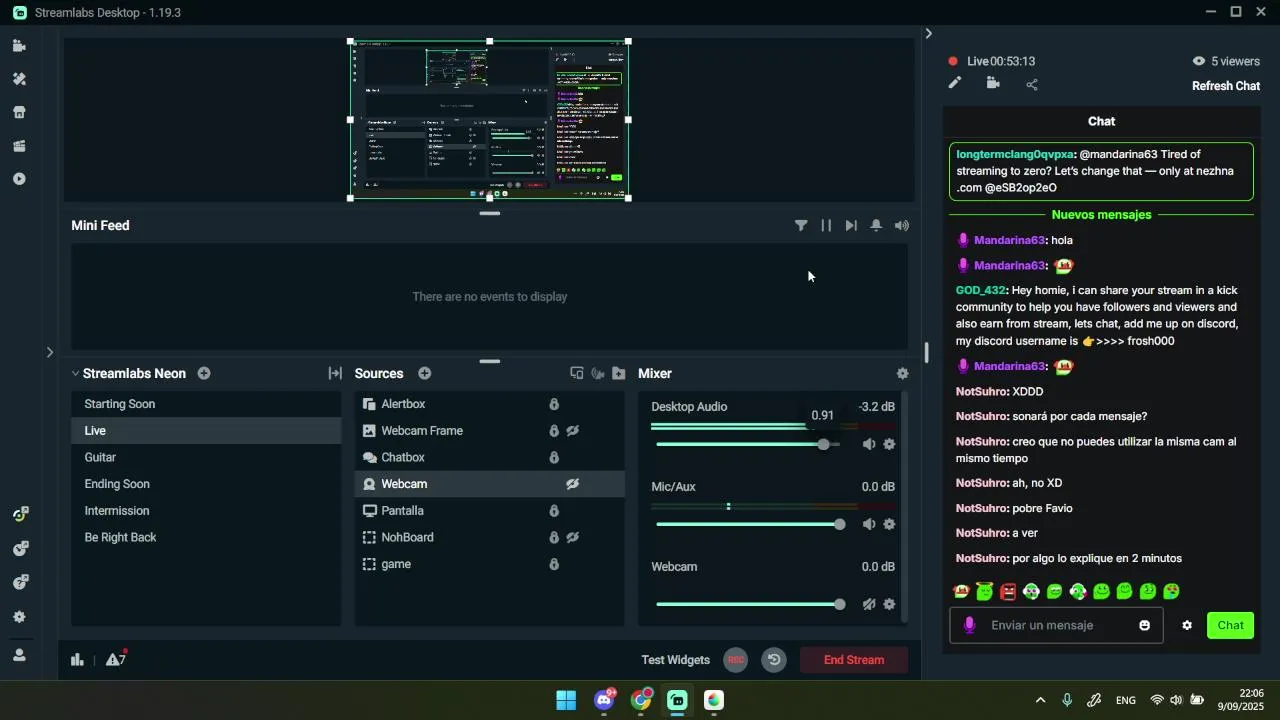This screenshot has width=1280, height=720.
Task: Switch to the Guitar scene
Action: tap(206, 458)
